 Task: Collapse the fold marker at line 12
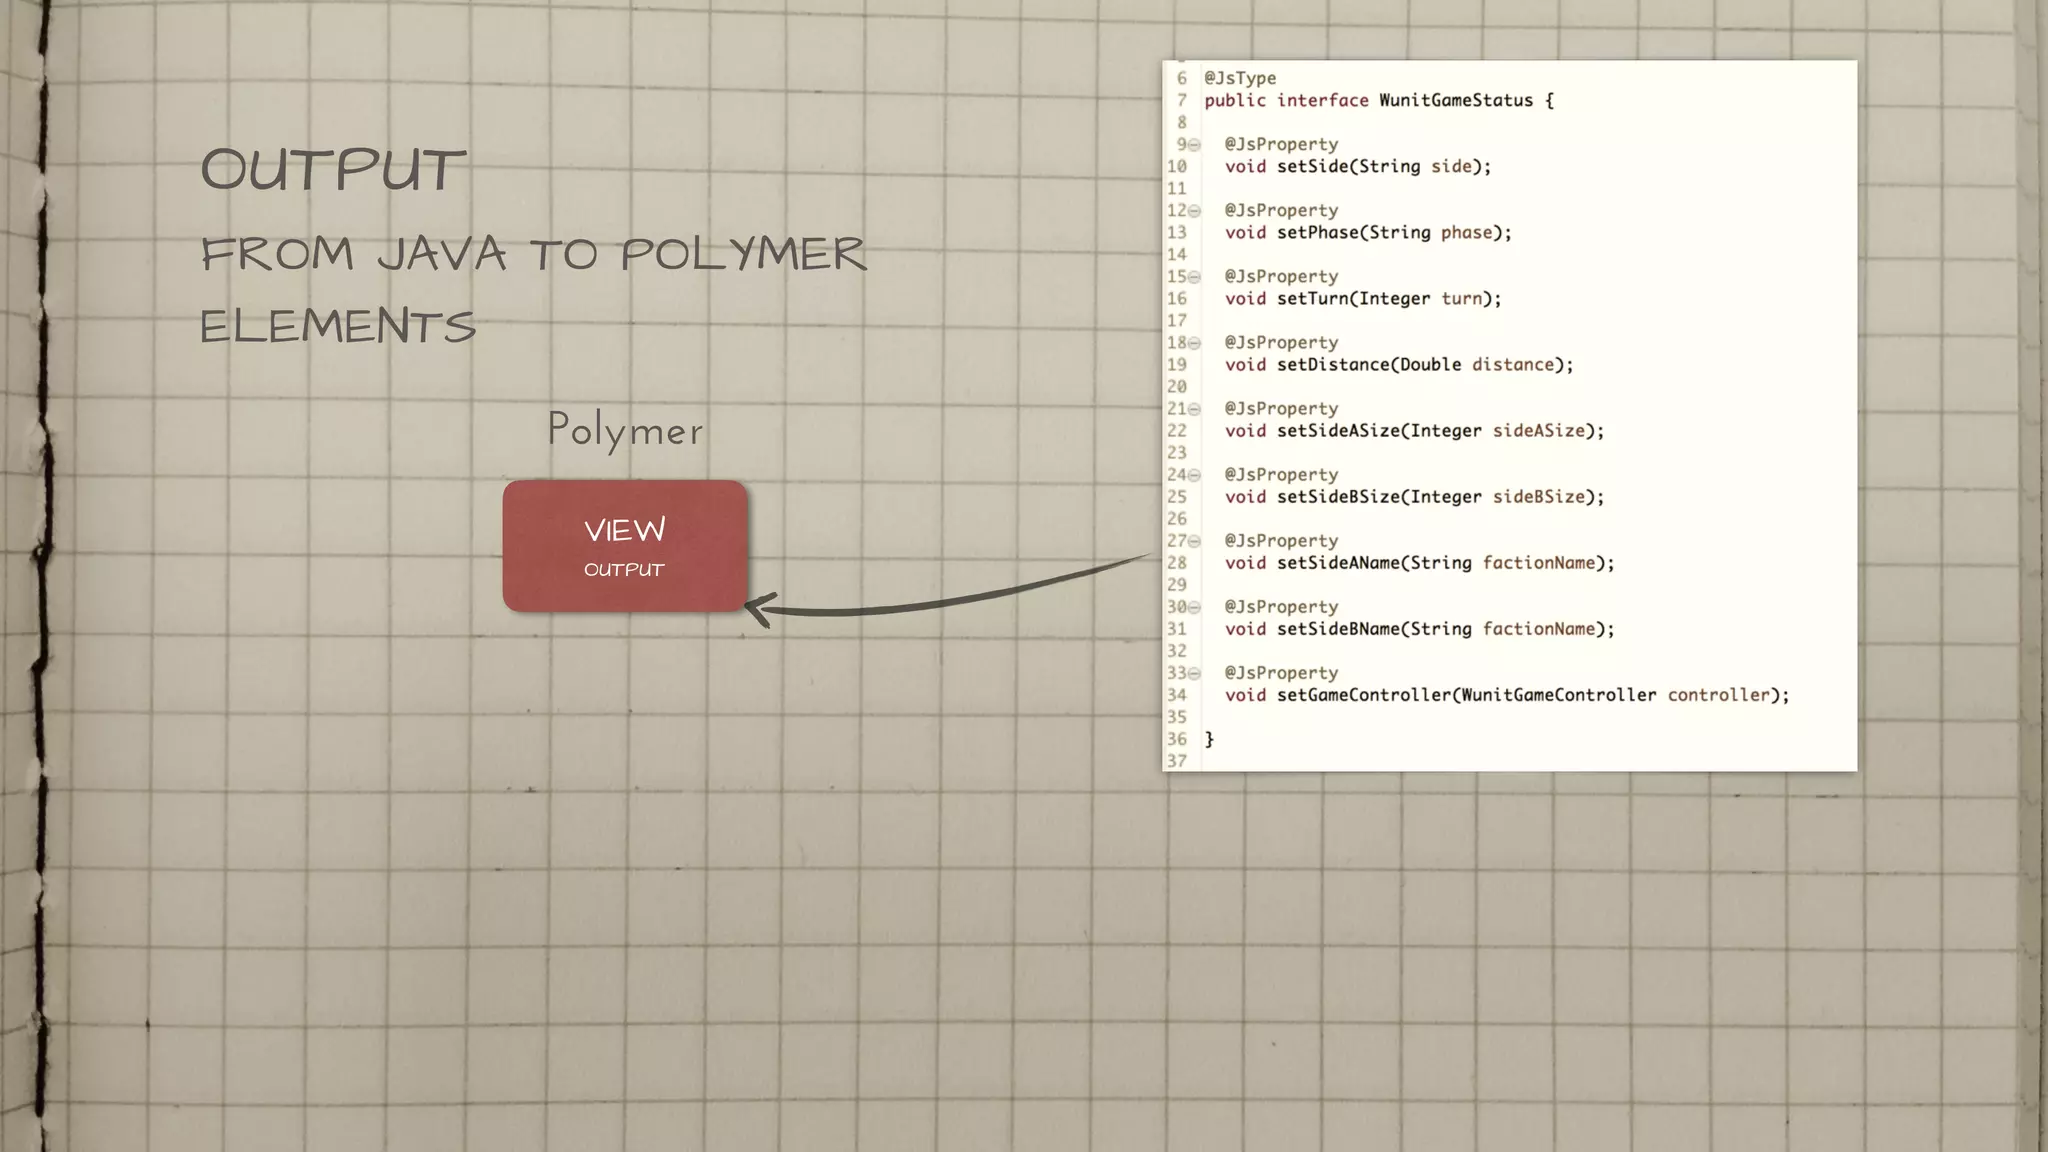(1194, 211)
